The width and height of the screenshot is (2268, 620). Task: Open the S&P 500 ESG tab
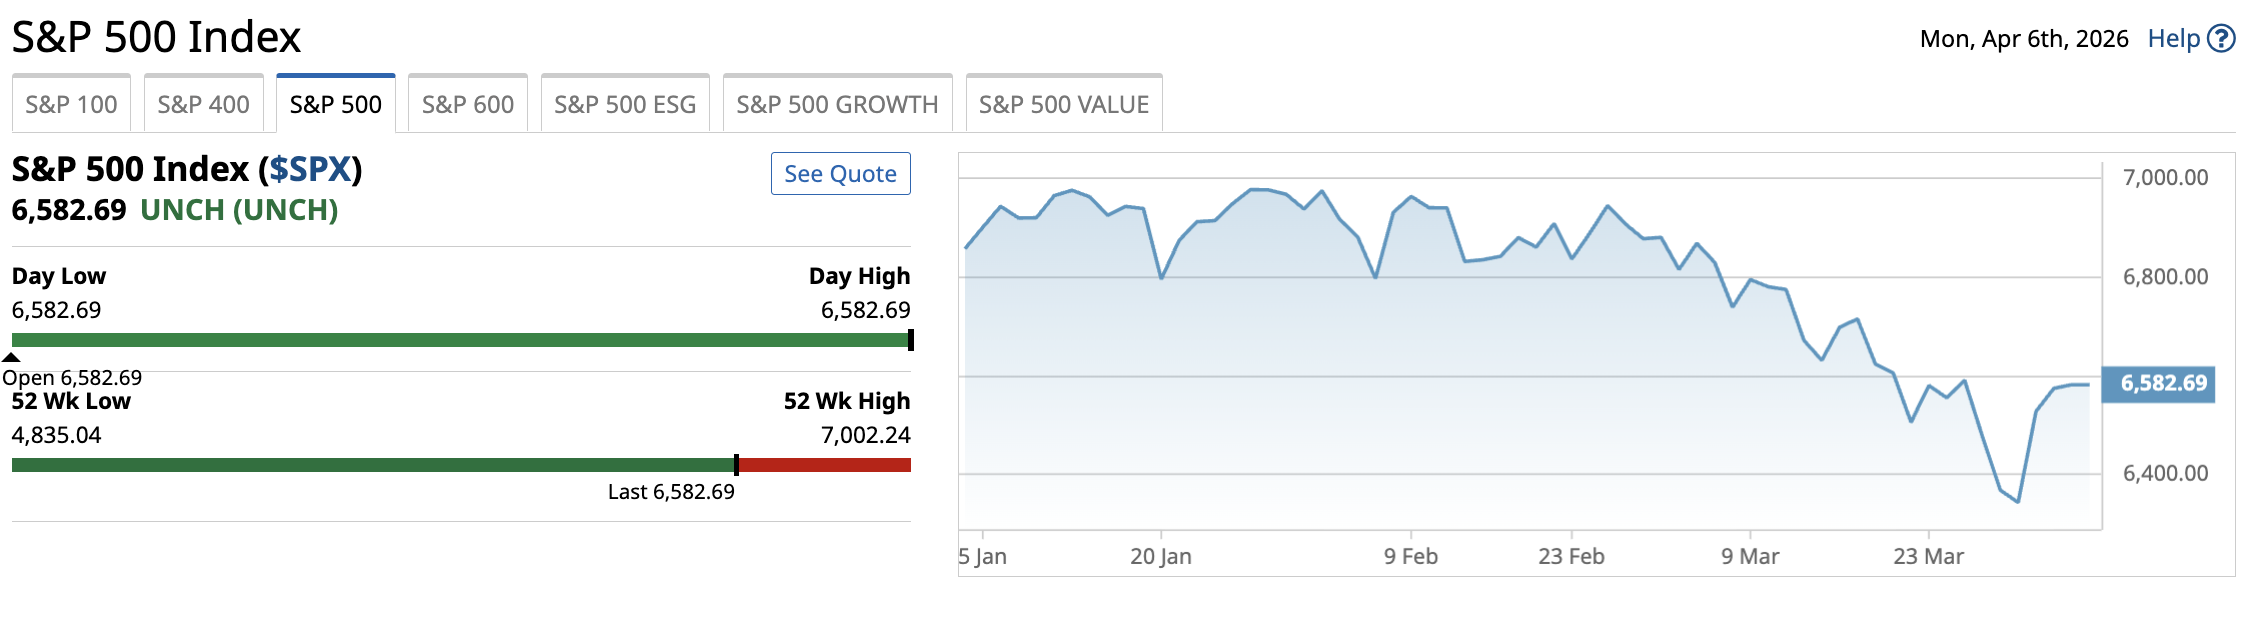625,104
